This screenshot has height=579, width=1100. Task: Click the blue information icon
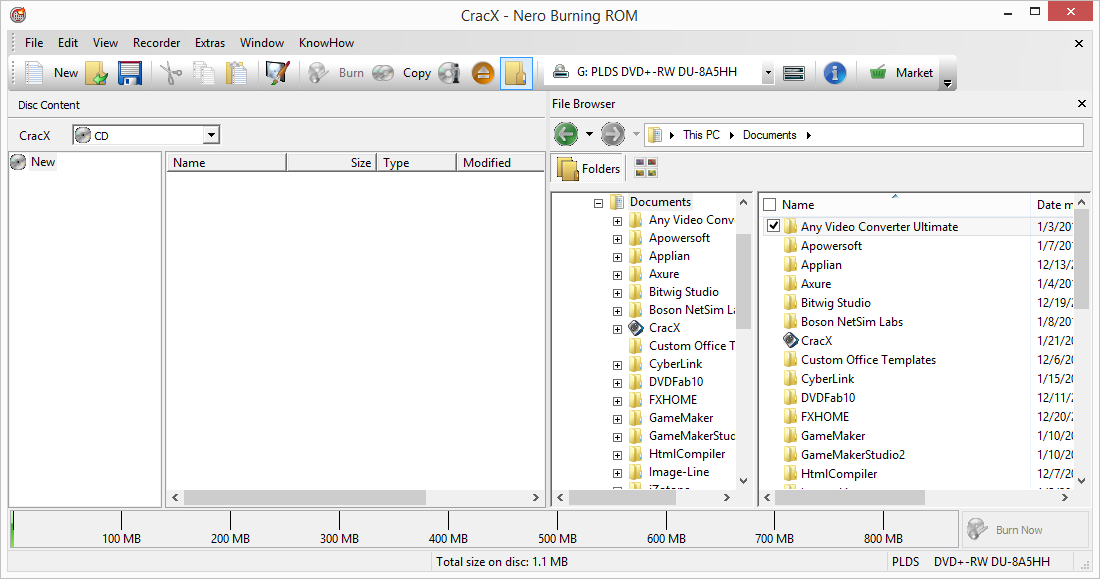pyautogui.click(x=834, y=73)
